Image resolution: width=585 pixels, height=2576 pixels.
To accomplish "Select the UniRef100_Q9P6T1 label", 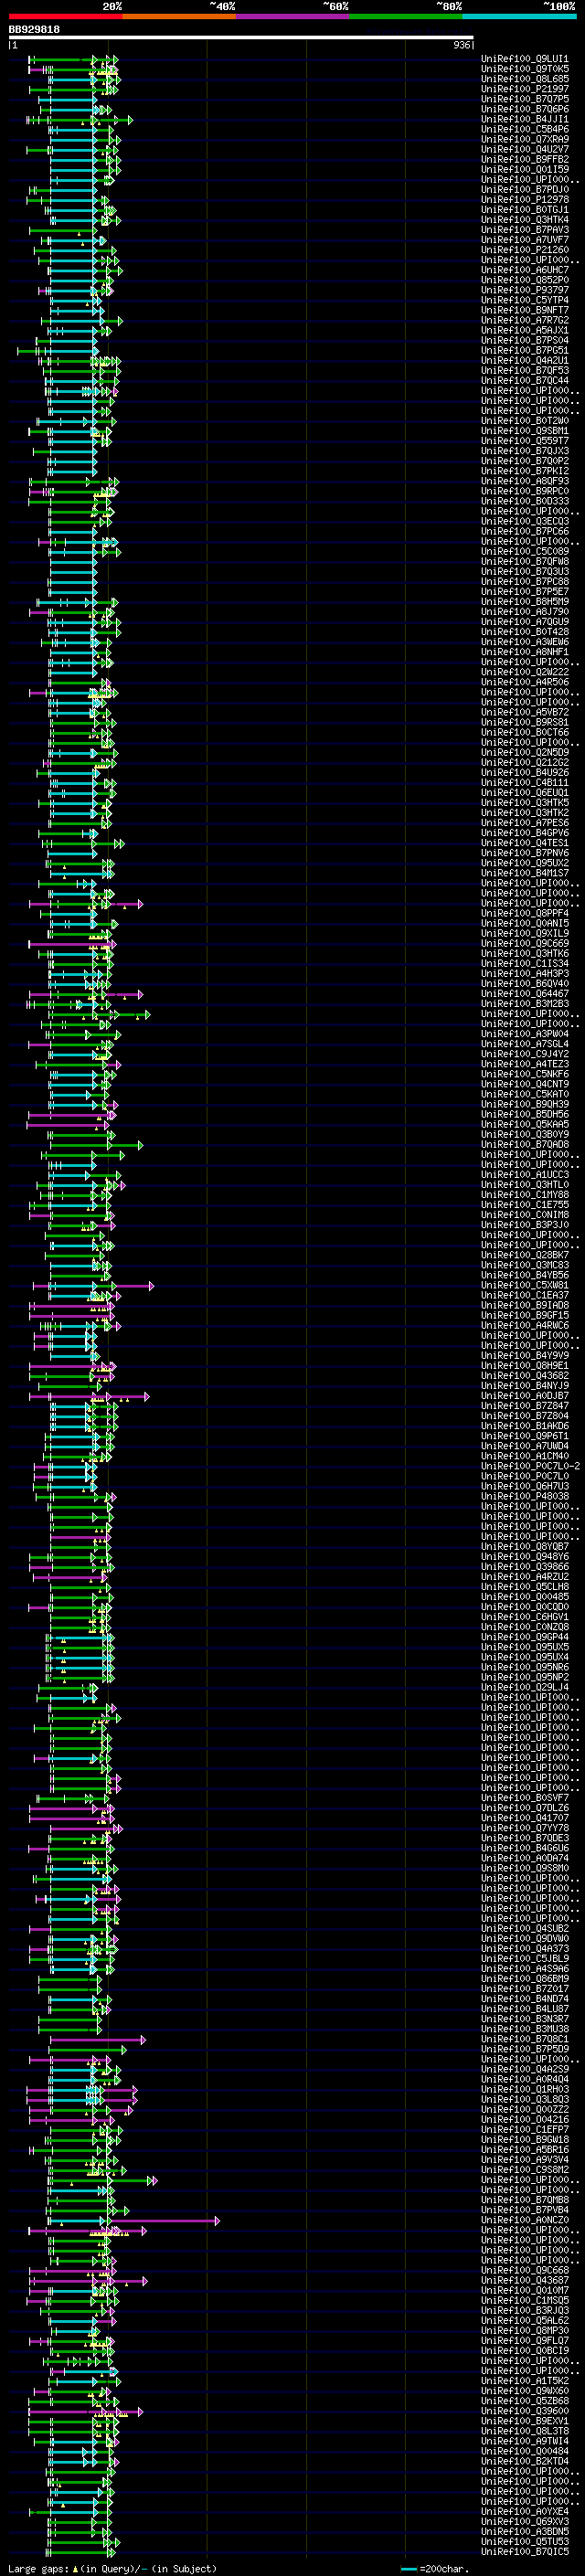I will [525, 1436].
